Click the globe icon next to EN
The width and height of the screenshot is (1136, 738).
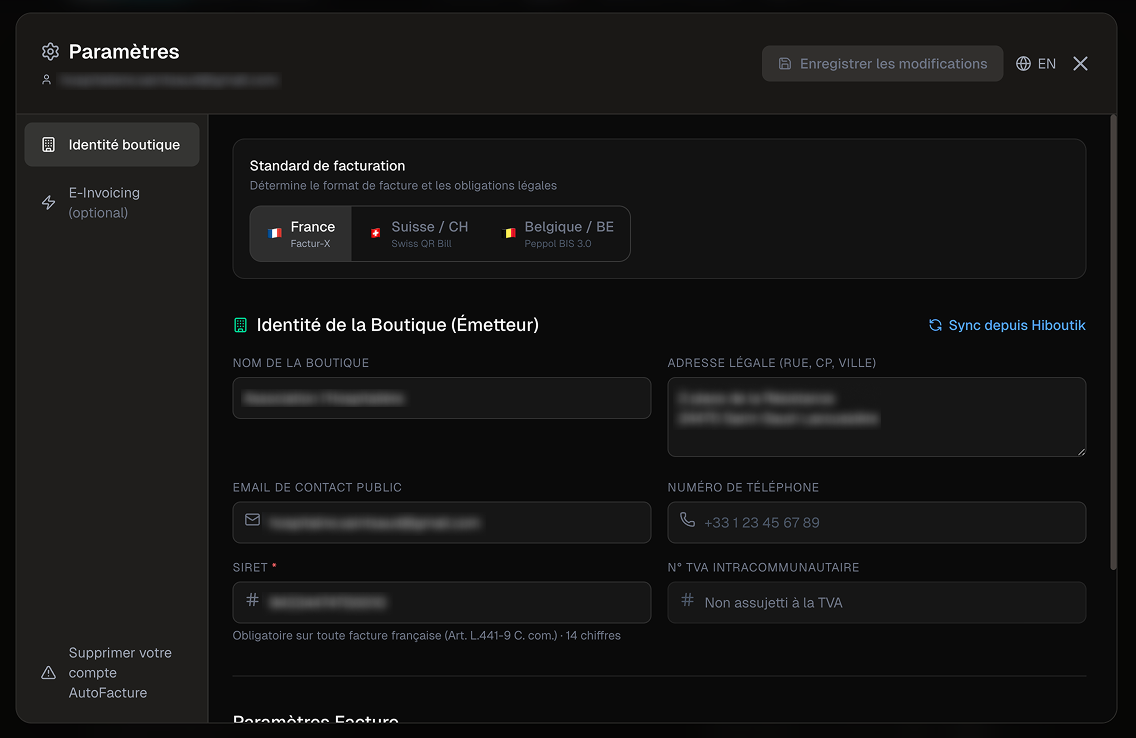[x=1023, y=63]
